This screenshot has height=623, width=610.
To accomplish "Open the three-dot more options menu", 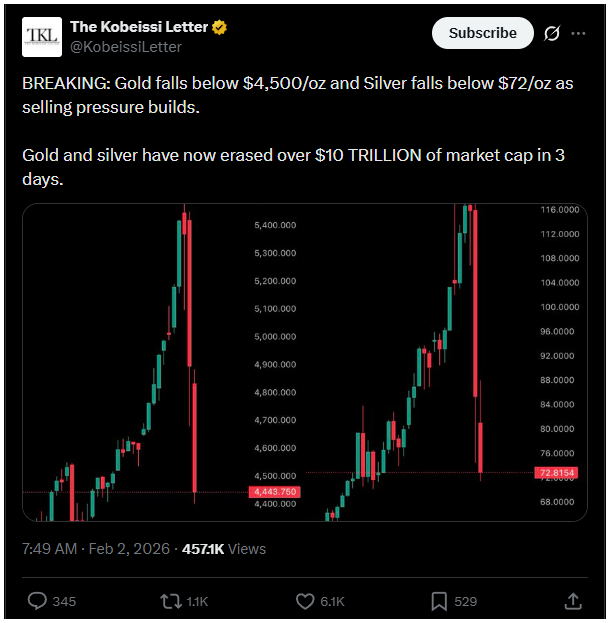I will tap(578, 33).
